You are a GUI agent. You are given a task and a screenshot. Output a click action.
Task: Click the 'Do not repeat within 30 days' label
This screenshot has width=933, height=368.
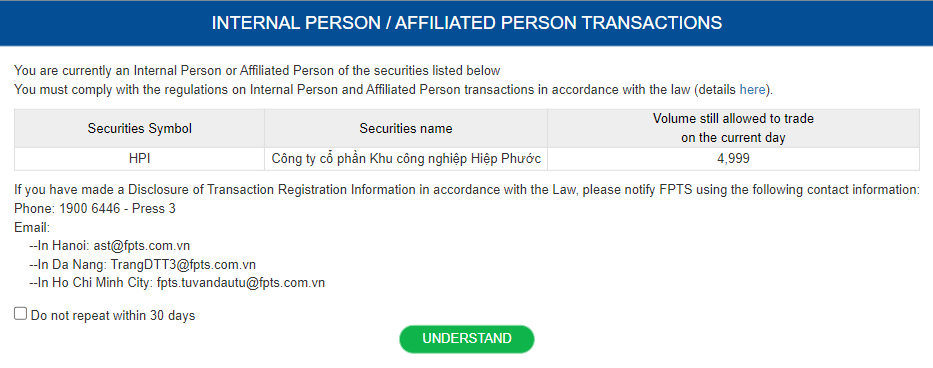pos(113,316)
